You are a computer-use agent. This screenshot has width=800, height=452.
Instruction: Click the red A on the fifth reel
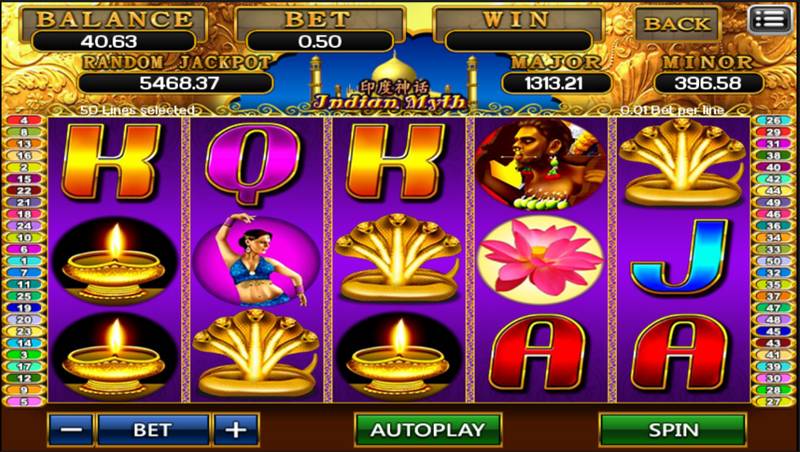pyautogui.click(x=679, y=353)
